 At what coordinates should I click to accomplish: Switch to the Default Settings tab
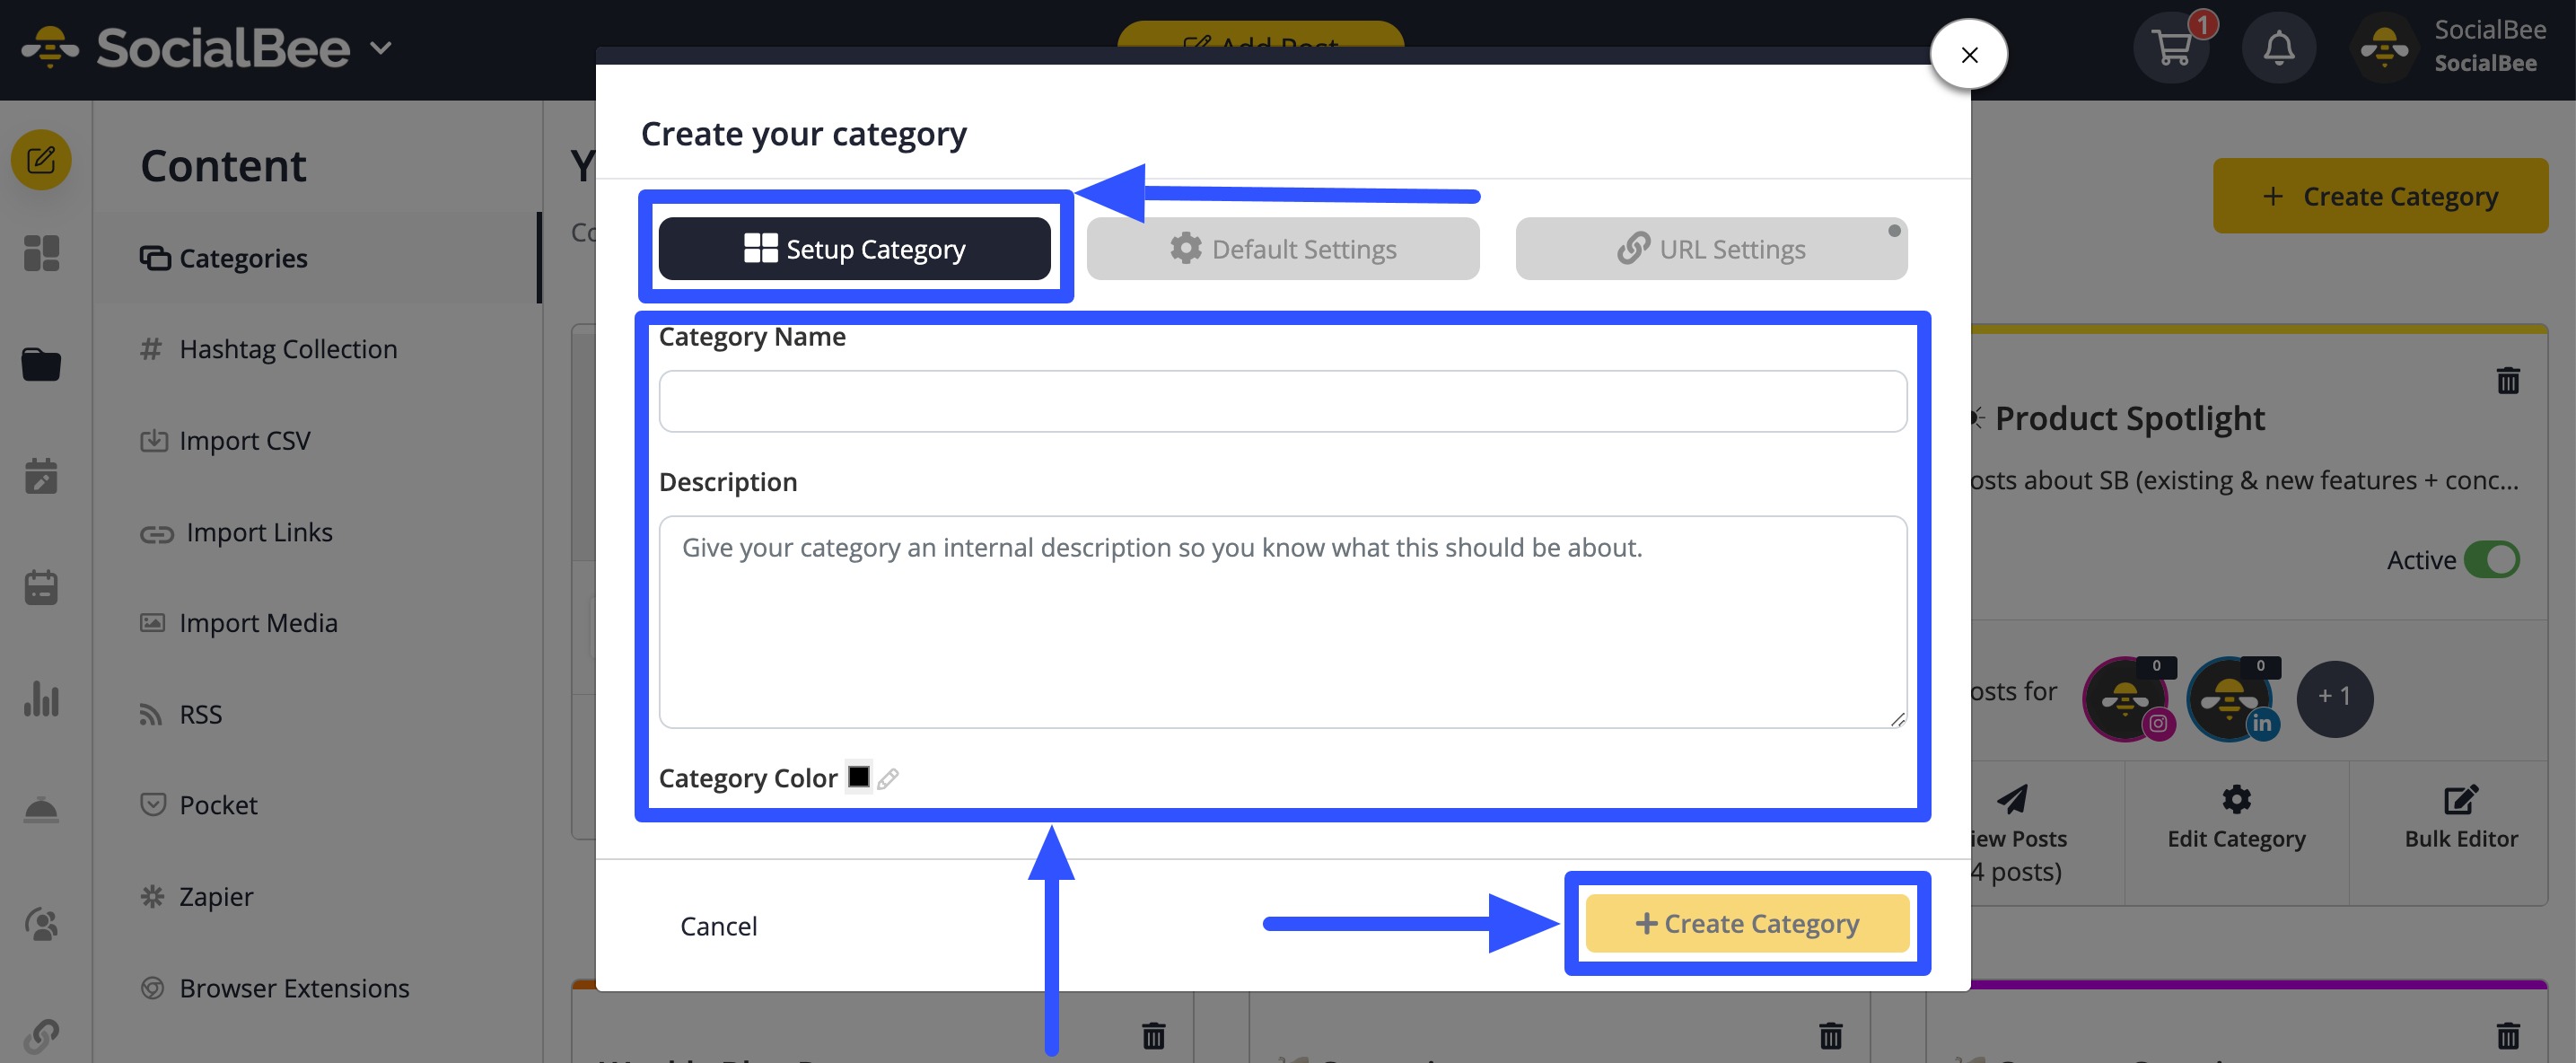coord(1283,248)
